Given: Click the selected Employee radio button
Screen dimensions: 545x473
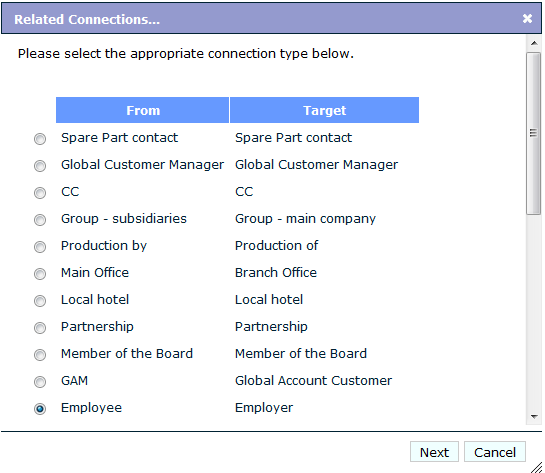Looking at the screenshot, I should pos(40,409).
